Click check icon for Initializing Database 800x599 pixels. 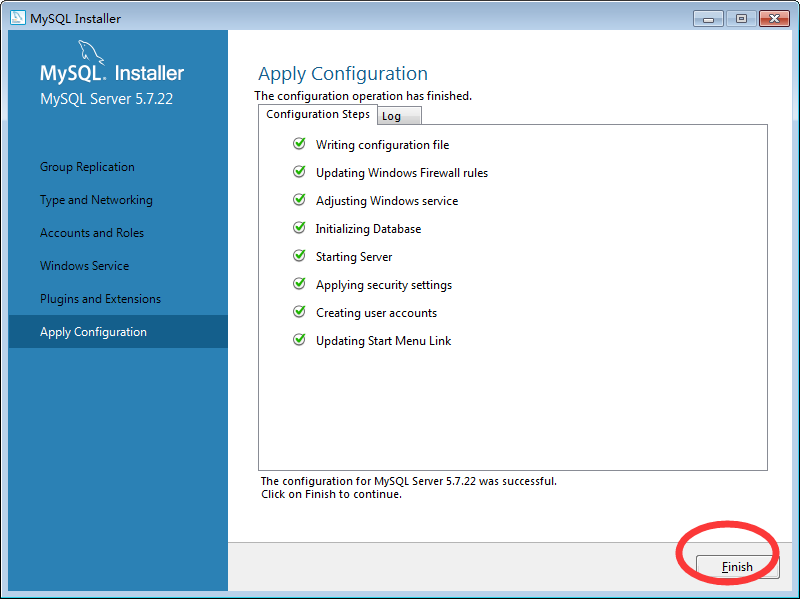tap(299, 228)
